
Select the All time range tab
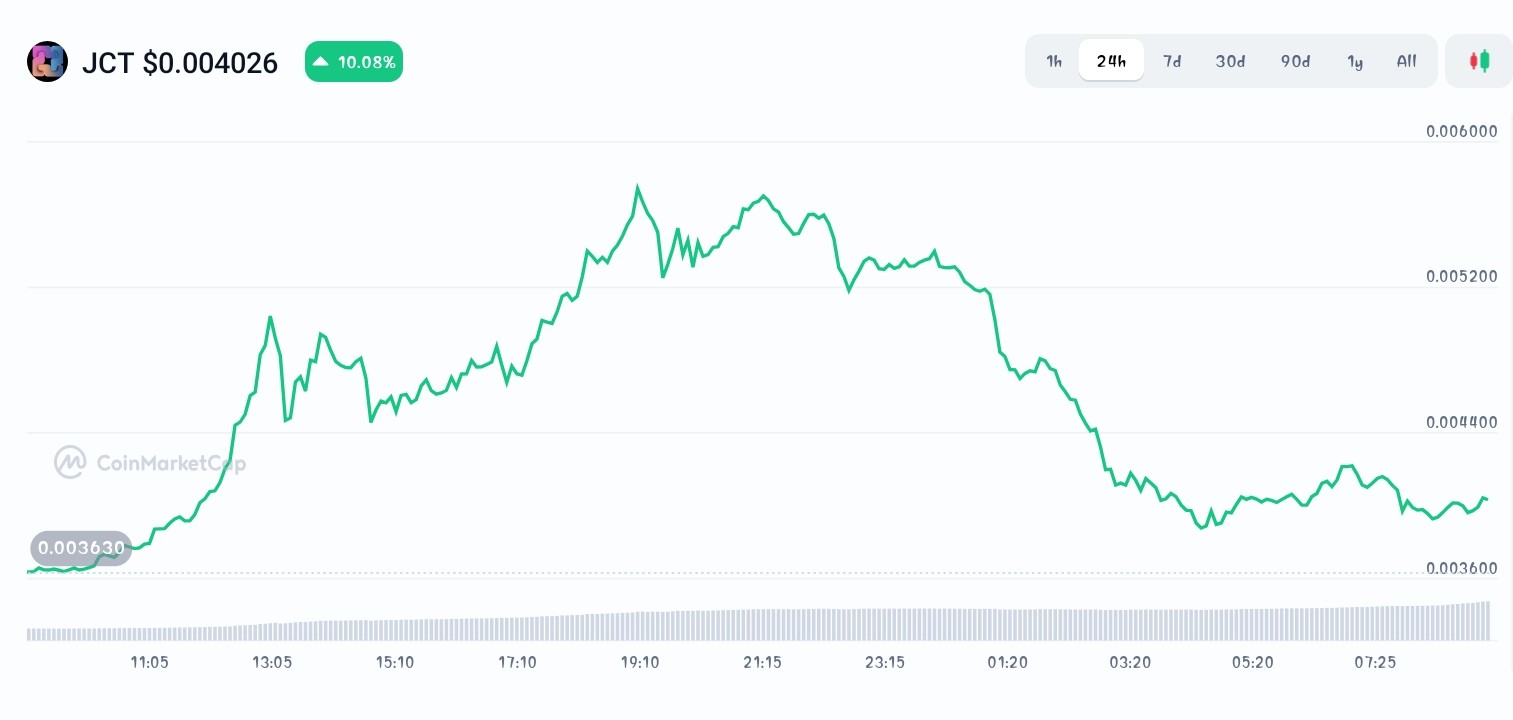(x=1406, y=61)
